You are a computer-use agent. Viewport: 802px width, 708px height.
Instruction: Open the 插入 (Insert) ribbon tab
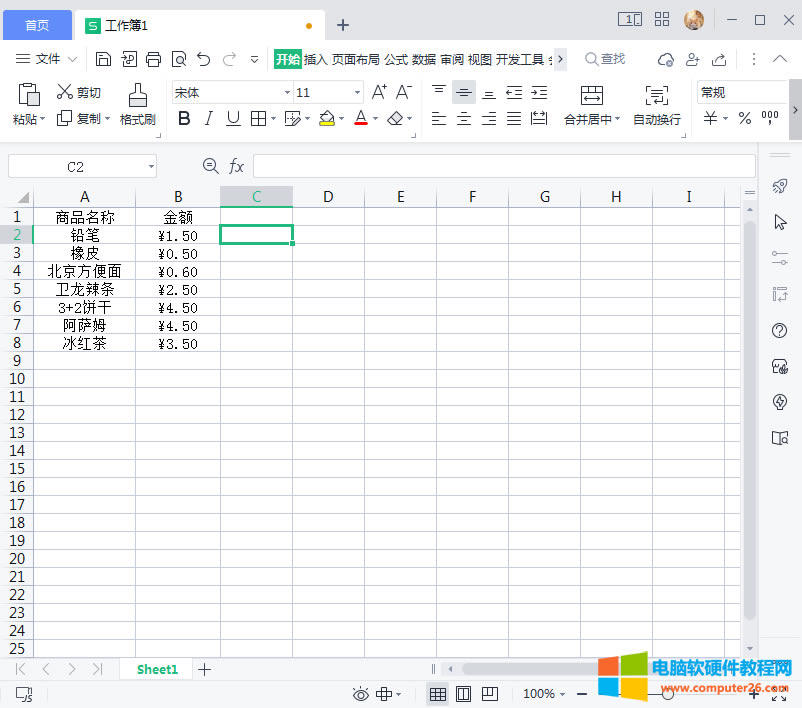pos(315,59)
